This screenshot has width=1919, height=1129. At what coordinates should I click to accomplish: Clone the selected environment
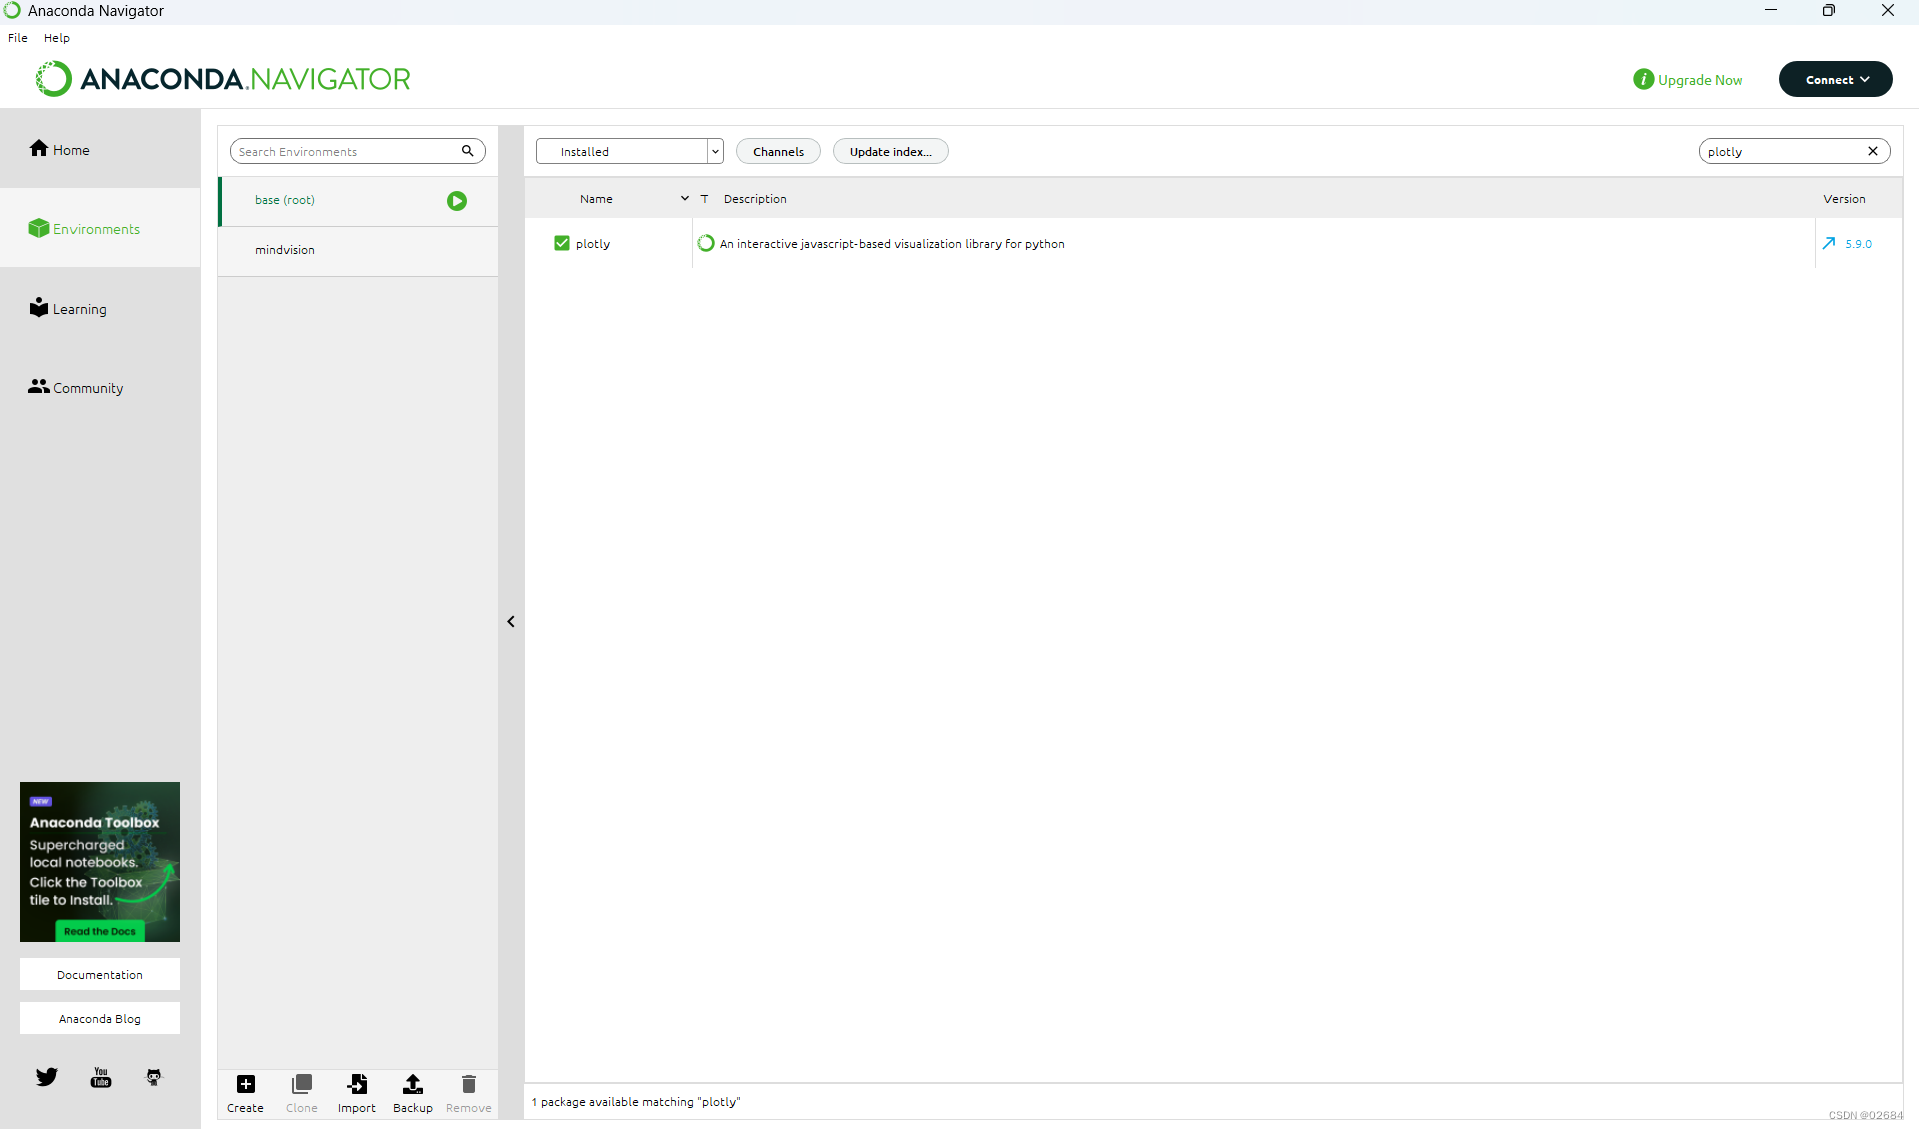(x=301, y=1093)
